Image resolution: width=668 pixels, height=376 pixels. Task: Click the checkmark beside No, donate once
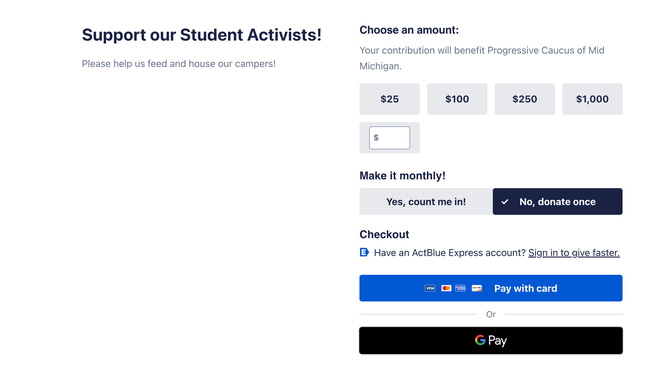coord(505,202)
